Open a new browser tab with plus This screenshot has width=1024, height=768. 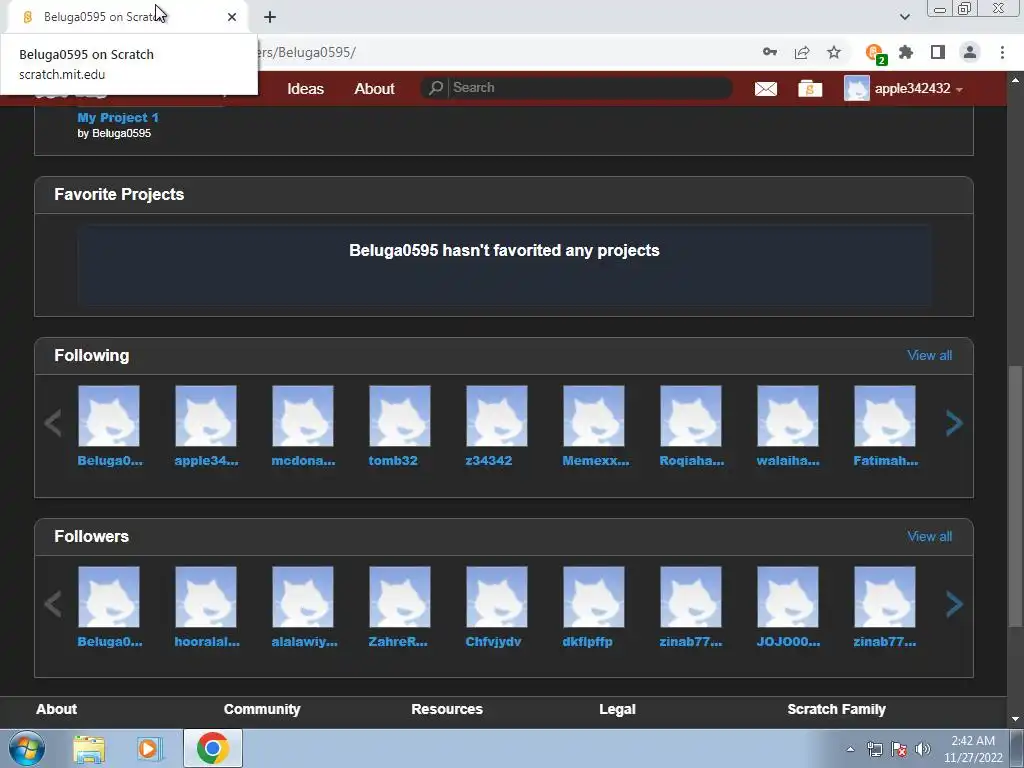[270, 17]
